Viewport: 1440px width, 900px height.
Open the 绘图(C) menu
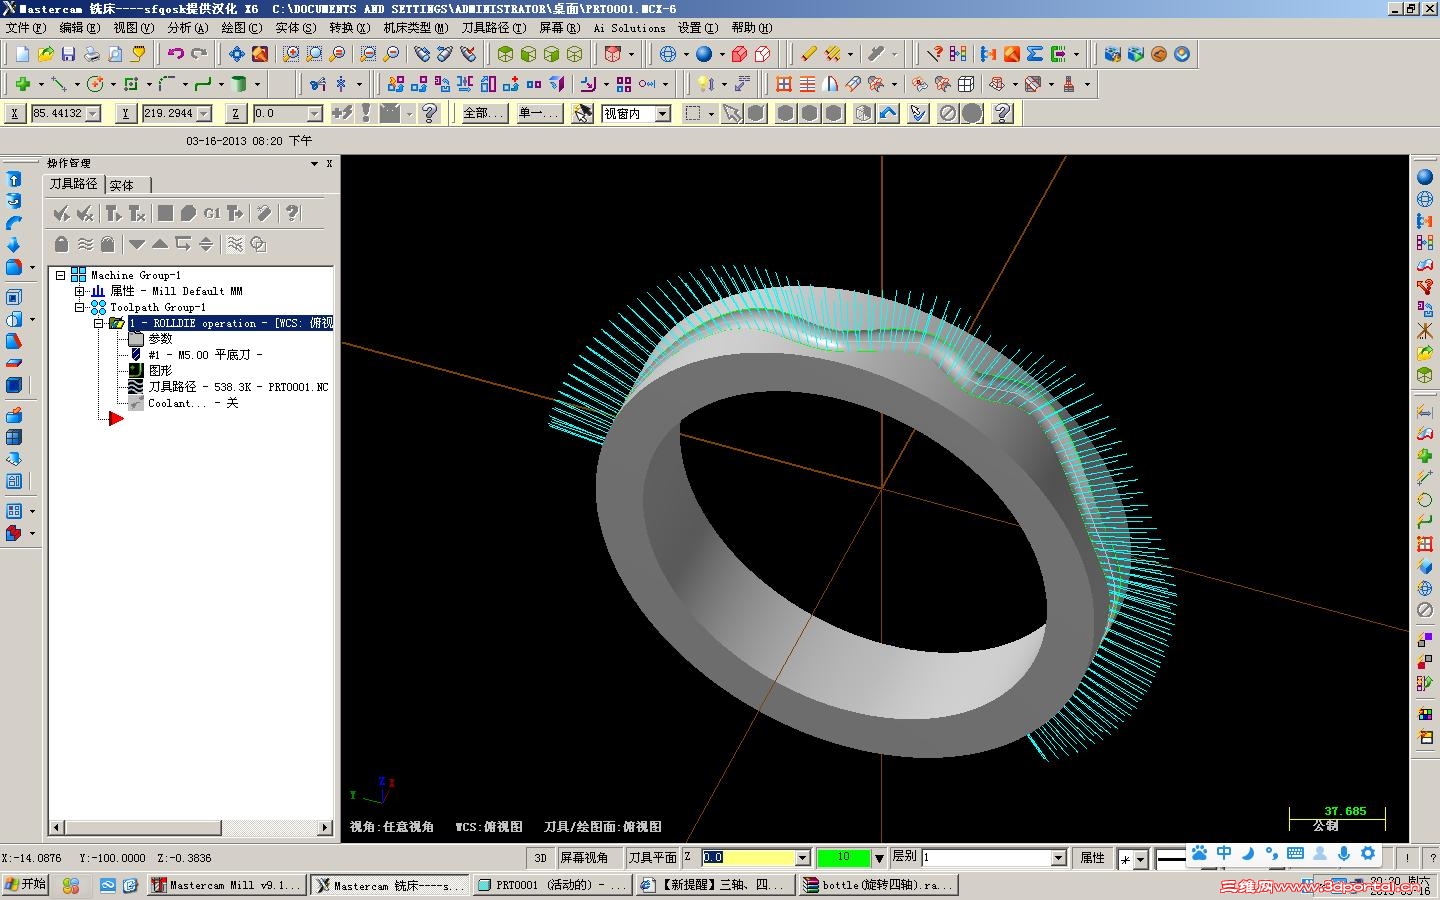tap(241, 28)
